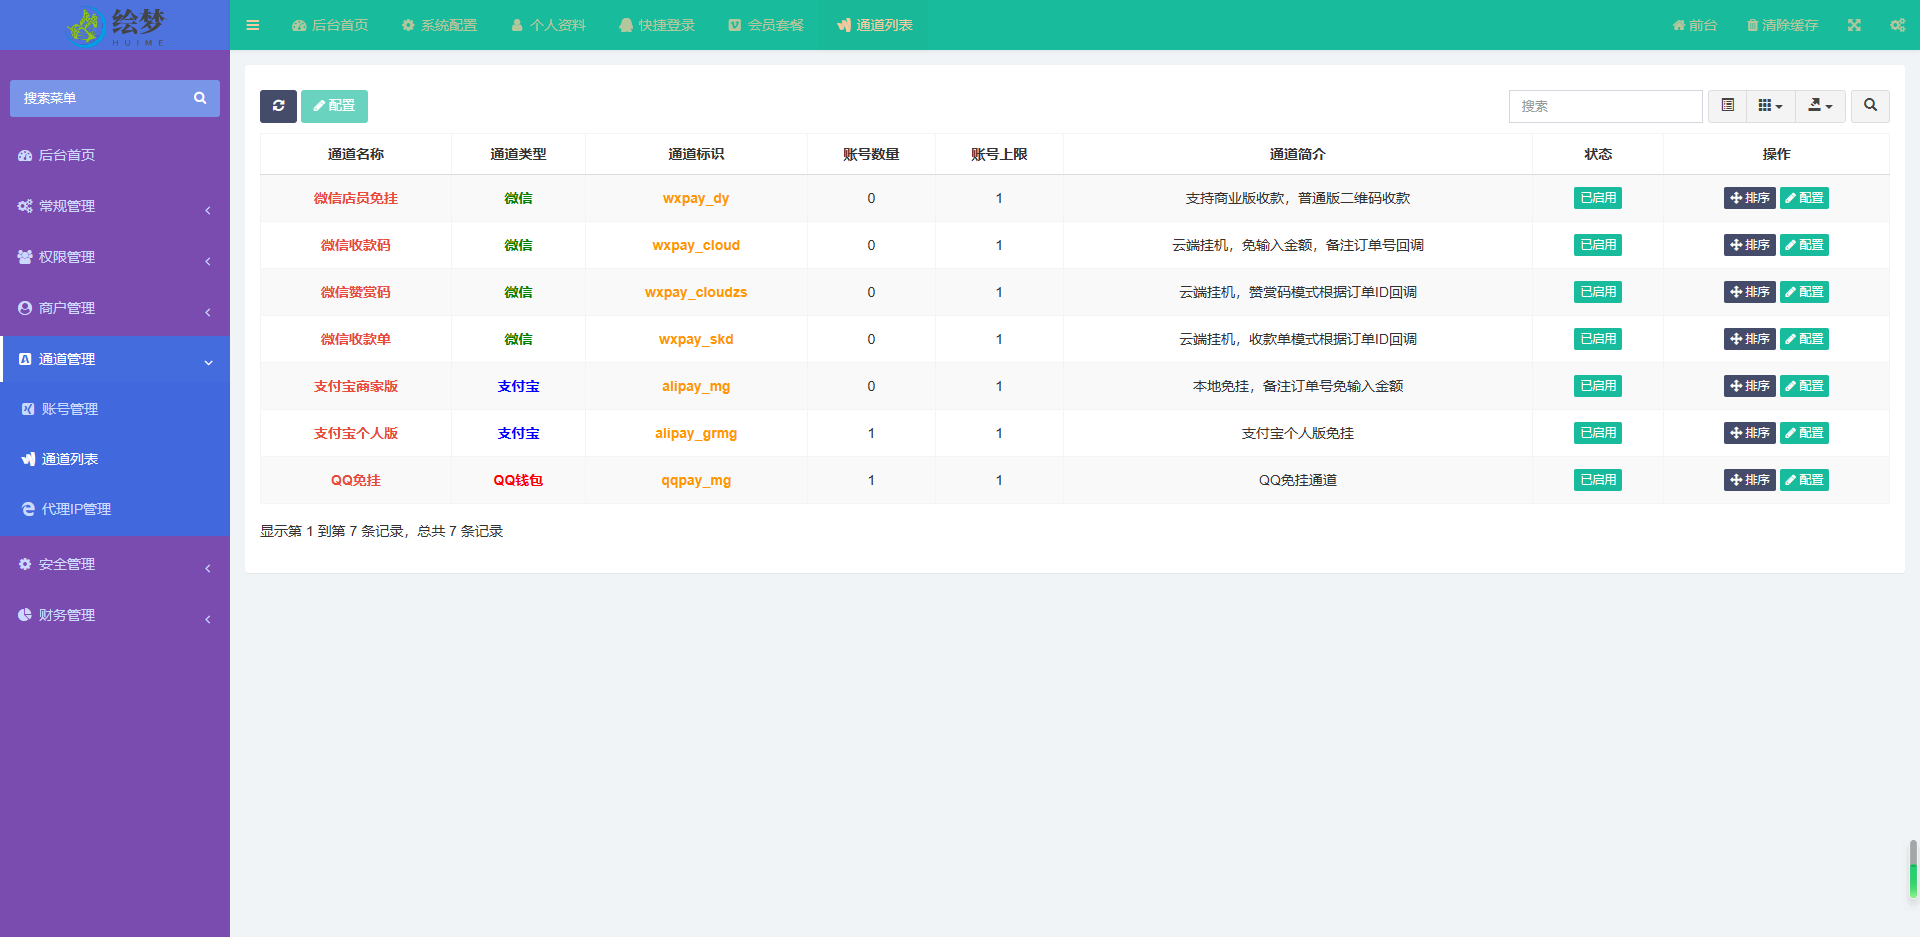Expand 权限管理 sidebar menu
The image size is (1920, 937).
pyautogui.click(x=115, y=257)
